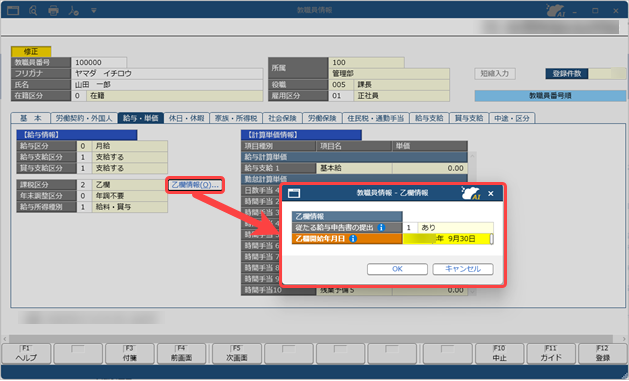Click the 乙欄情報(O)... button
The image size is (629, 381).
[x=195, y=185]
